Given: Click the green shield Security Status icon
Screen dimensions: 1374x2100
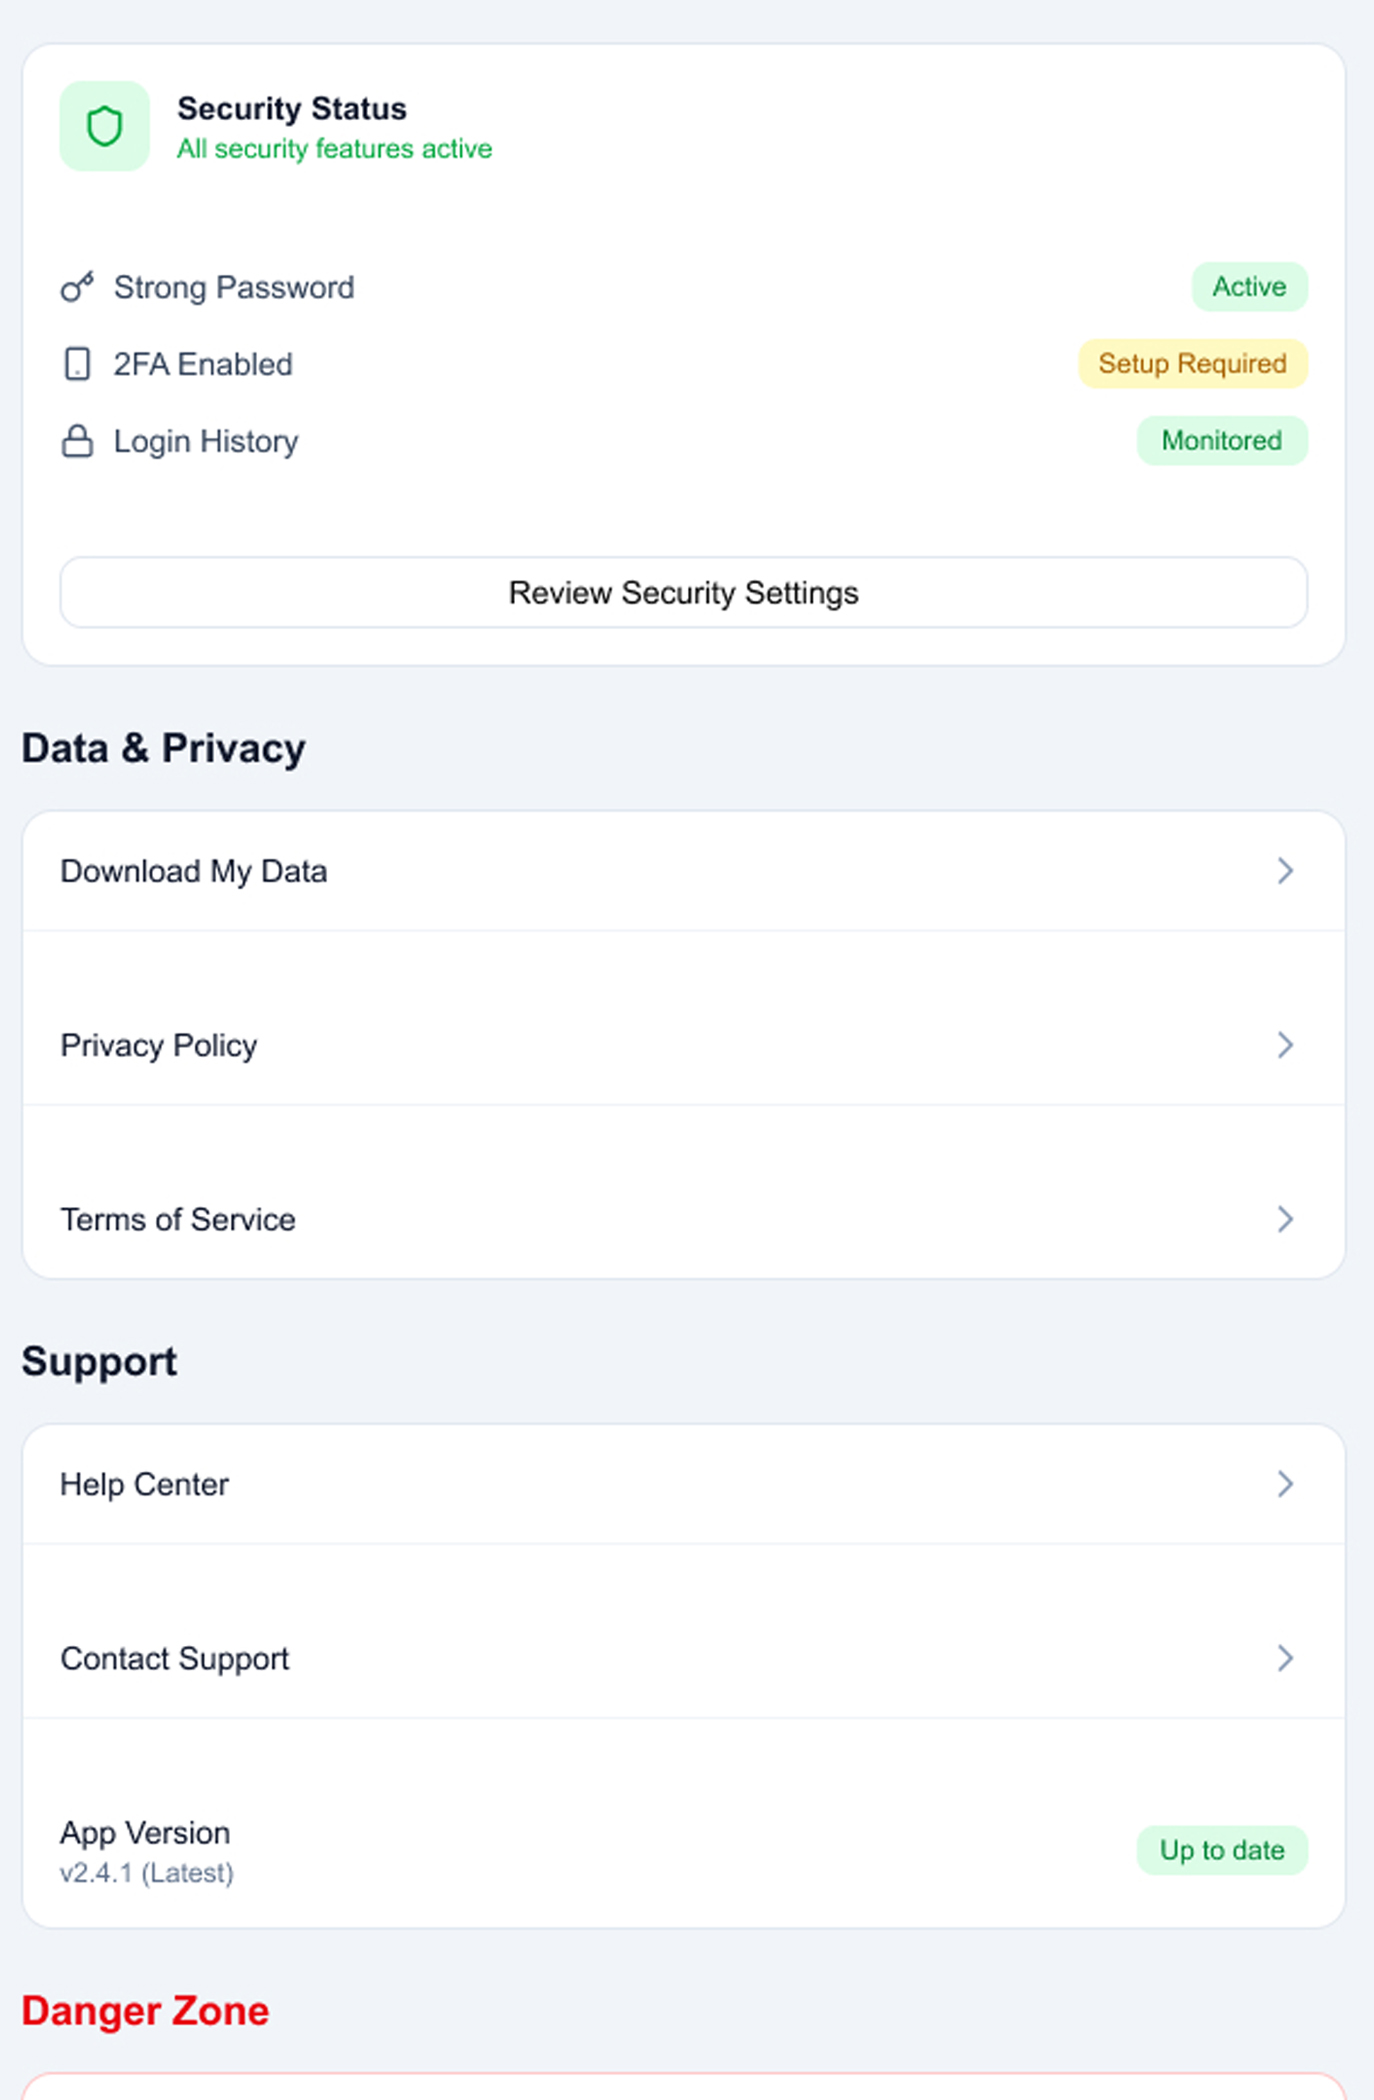Looking at the screenshot, I should [104, 126].
